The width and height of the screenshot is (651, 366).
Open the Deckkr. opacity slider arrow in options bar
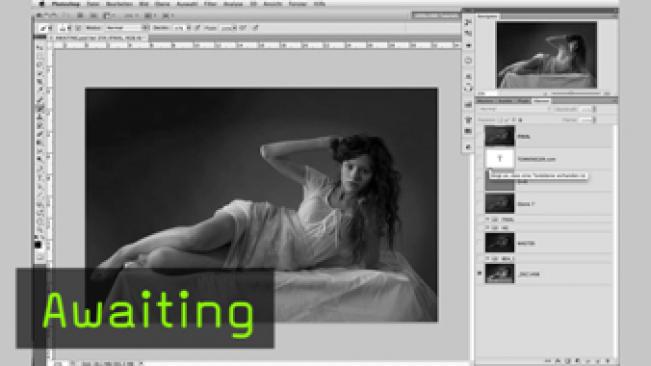[x=189, y=28]
